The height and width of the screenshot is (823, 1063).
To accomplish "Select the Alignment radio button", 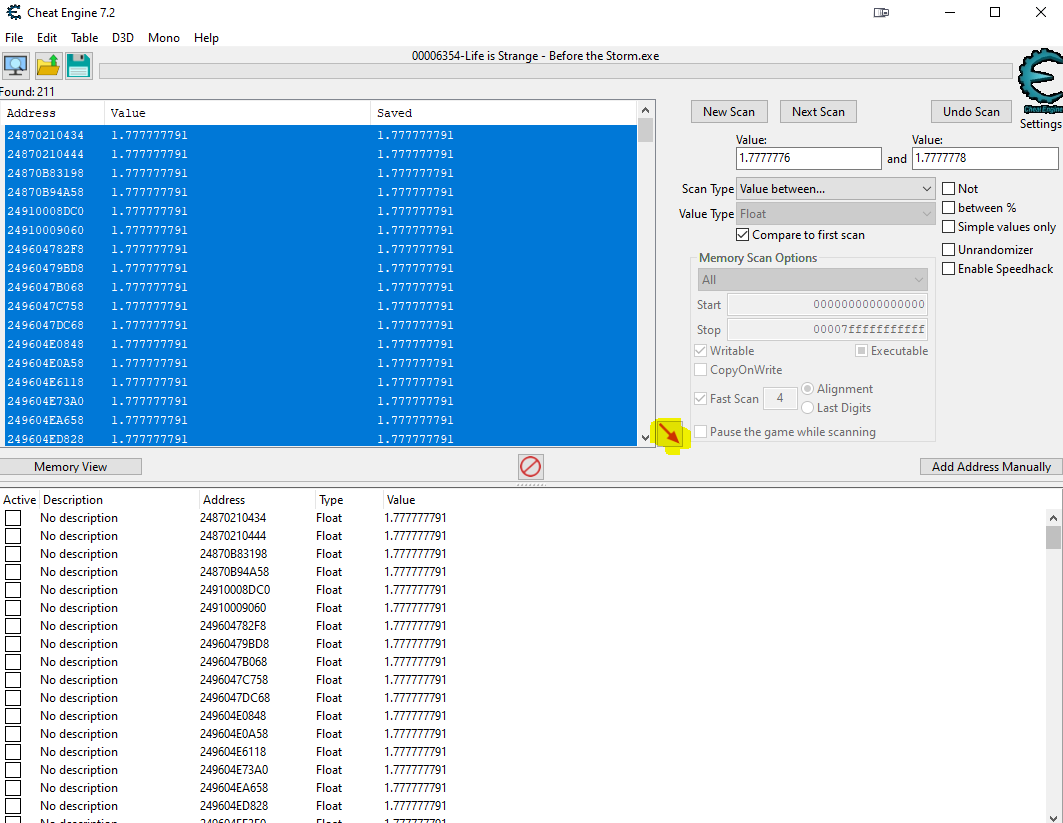I will 807,388.
